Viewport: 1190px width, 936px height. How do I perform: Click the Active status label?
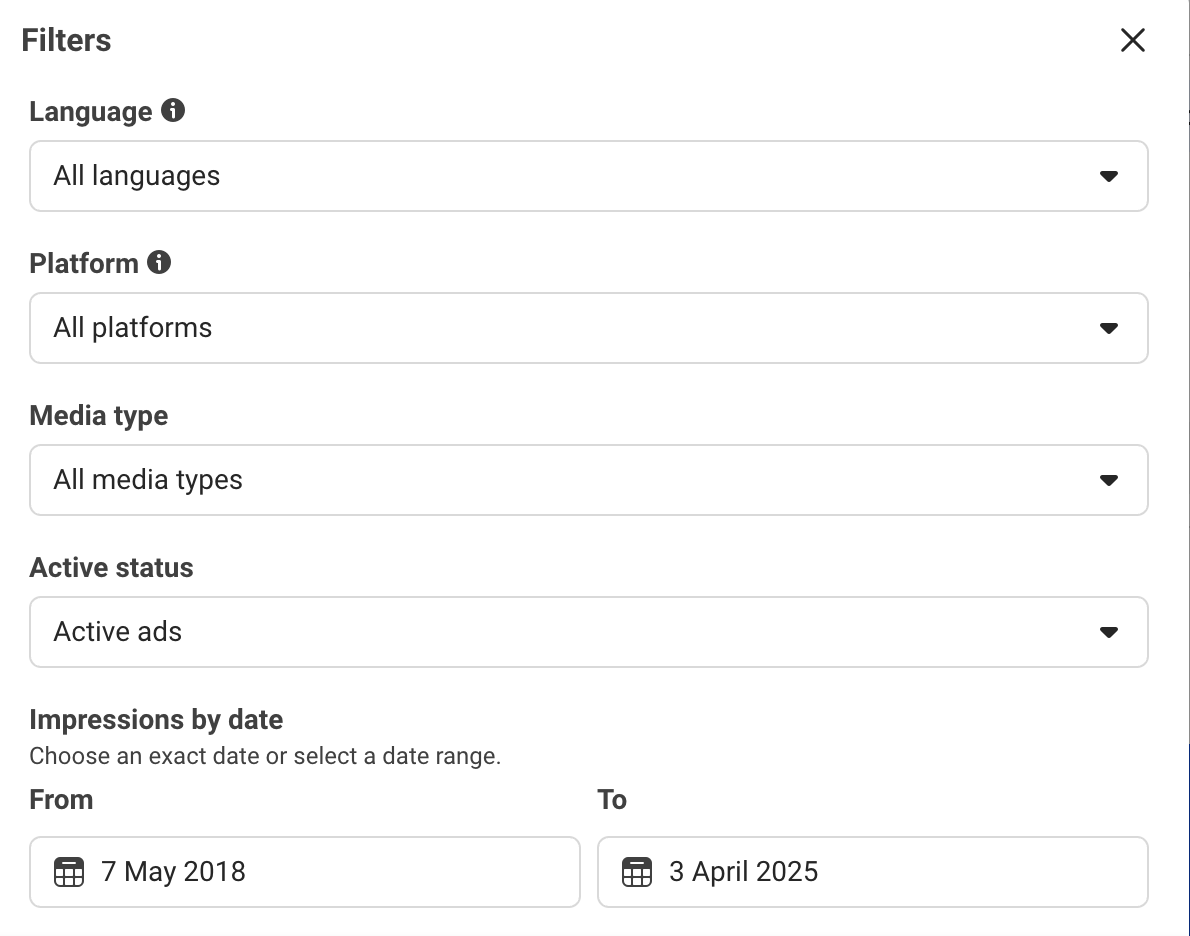coord(111,568)
